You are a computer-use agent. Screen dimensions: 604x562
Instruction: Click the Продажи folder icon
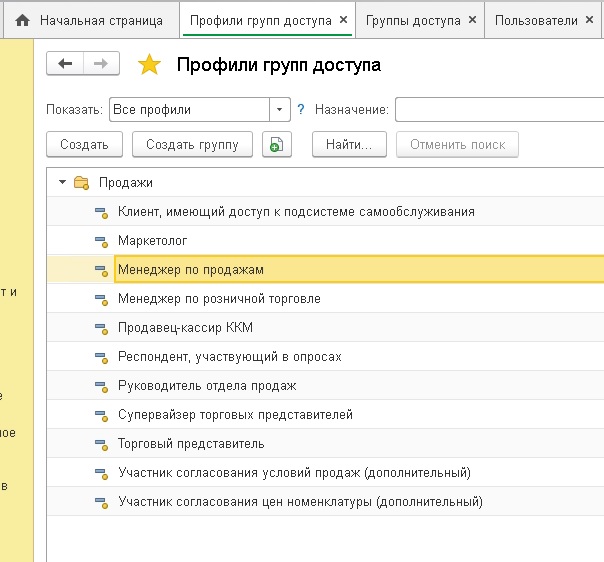coord(81,183)
